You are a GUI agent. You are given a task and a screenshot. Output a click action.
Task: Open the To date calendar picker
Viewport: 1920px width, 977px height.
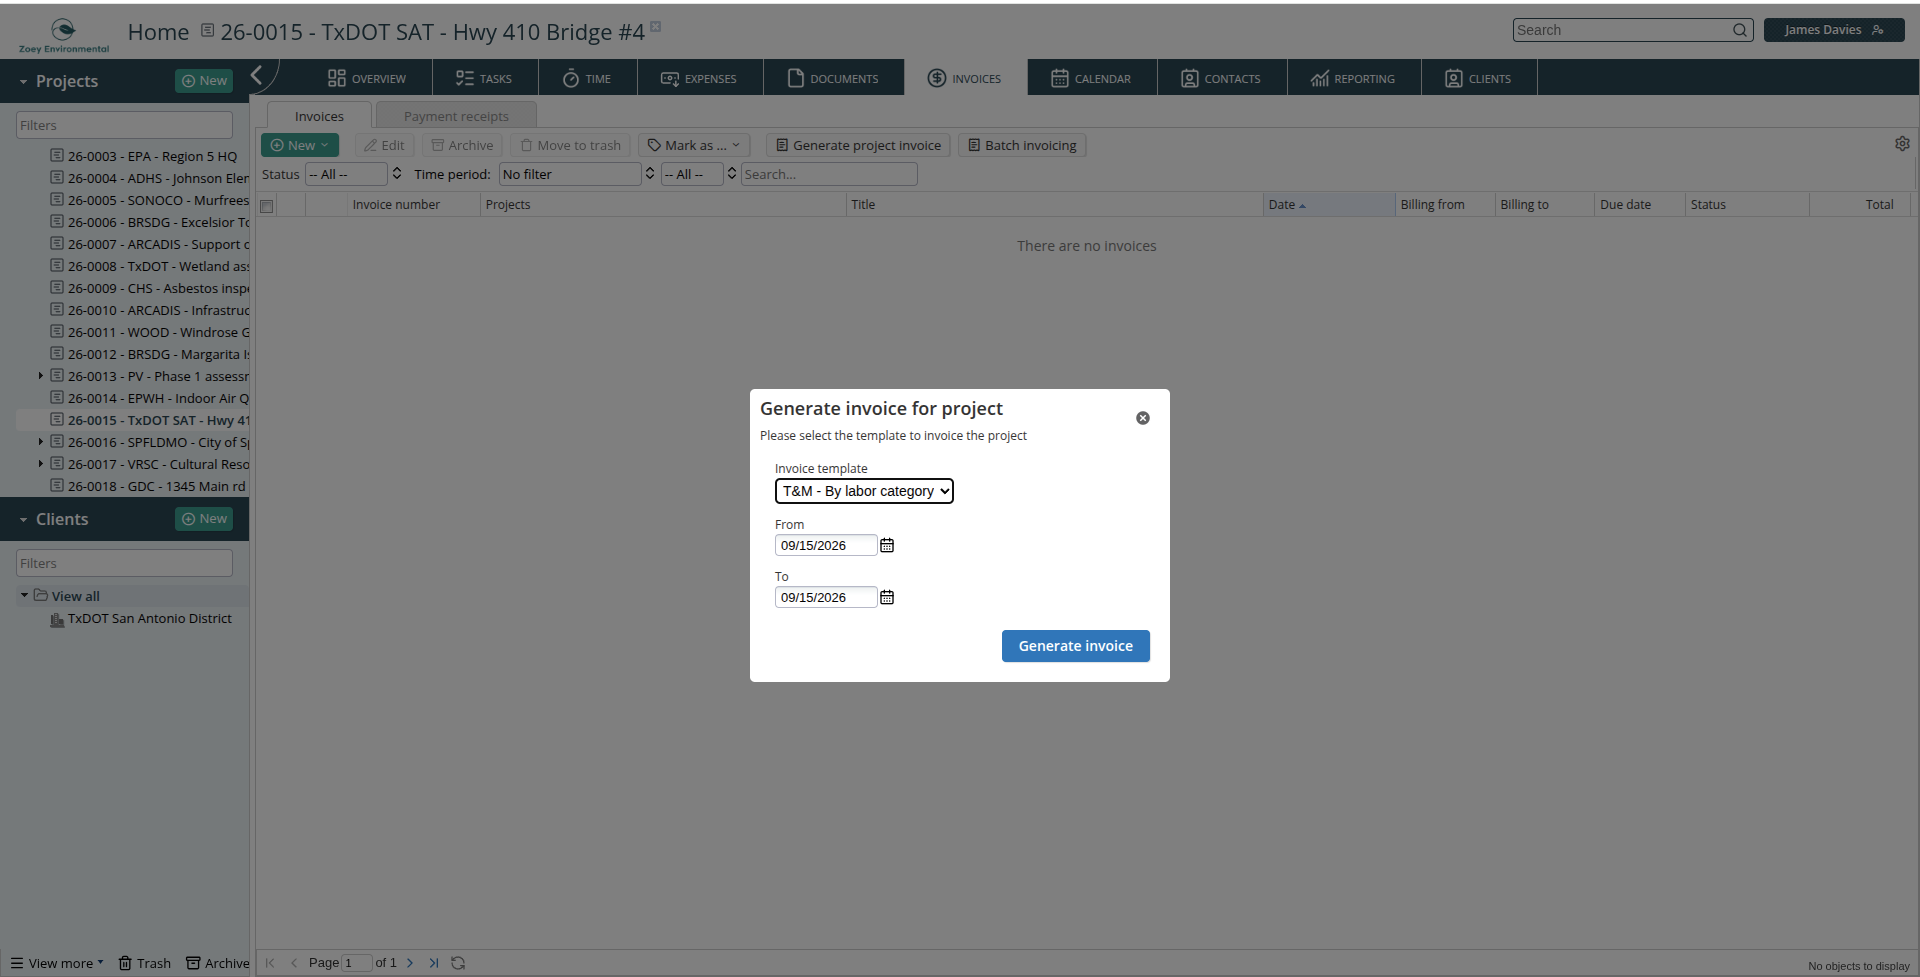coord(887,597)
